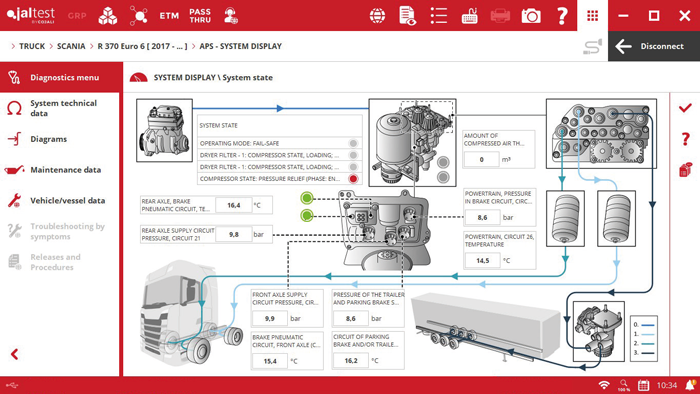Click red COMPRESSOR STATE pressure relief indicator

[353, 179]
